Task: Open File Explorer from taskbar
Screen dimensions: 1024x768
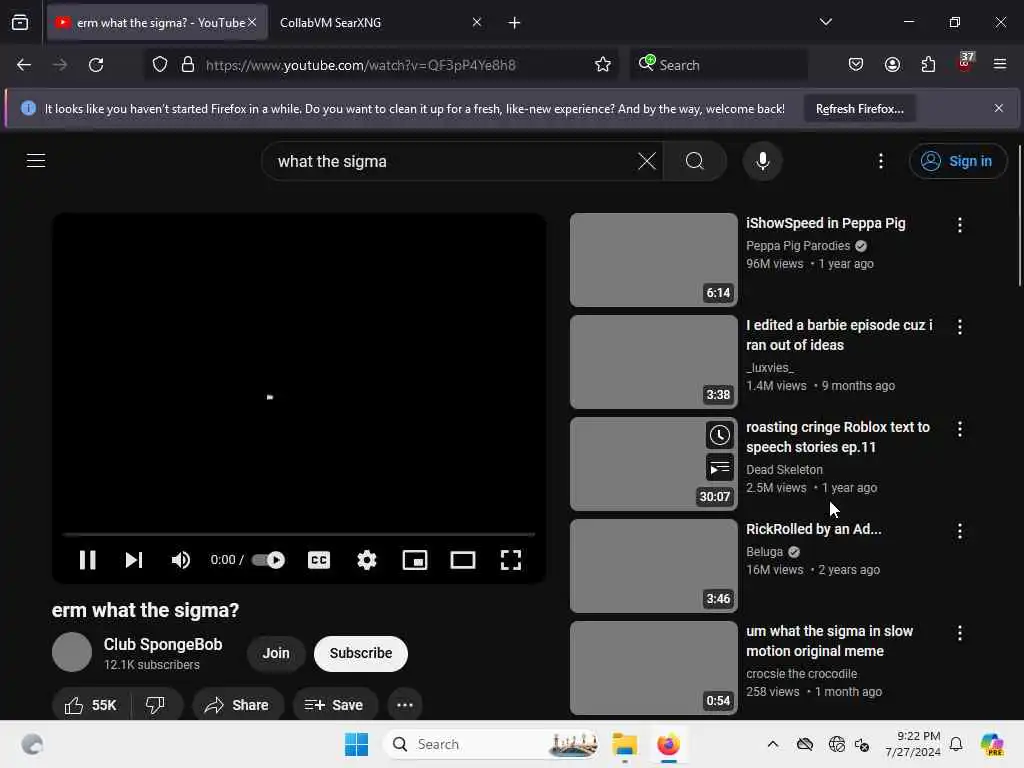Action: [x=624, y=744]
